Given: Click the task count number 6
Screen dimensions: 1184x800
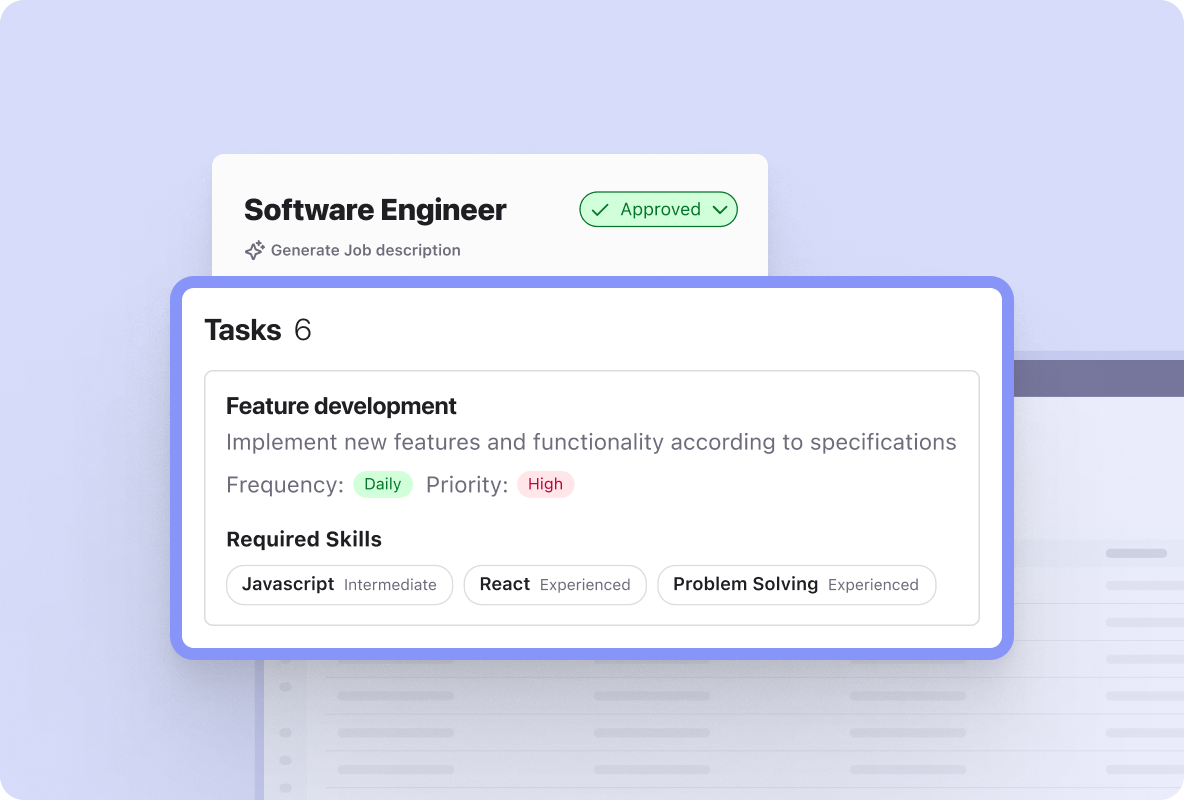Looking at the screenshot, I should click(303, 330).
